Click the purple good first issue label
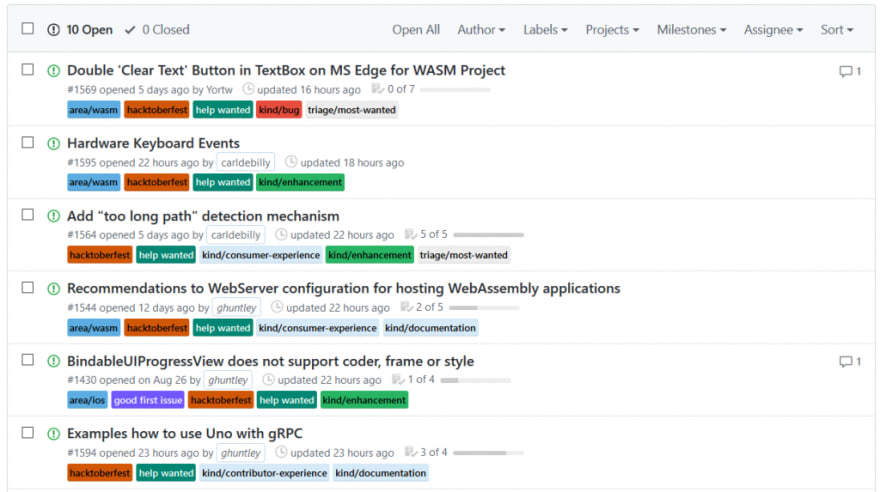The width and height of the screenshot is (880, 492). pos(148,401)
